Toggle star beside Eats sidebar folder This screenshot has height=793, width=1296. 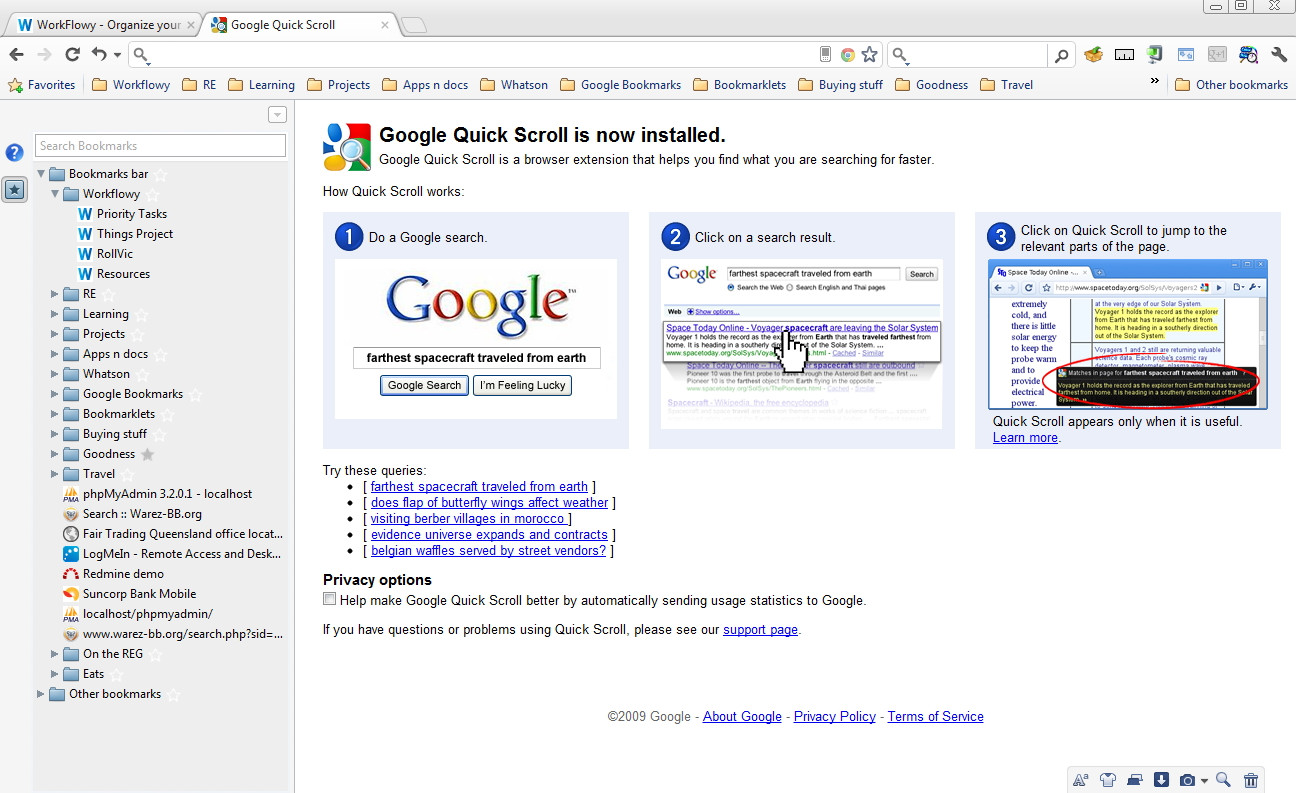tap(117, 674)
